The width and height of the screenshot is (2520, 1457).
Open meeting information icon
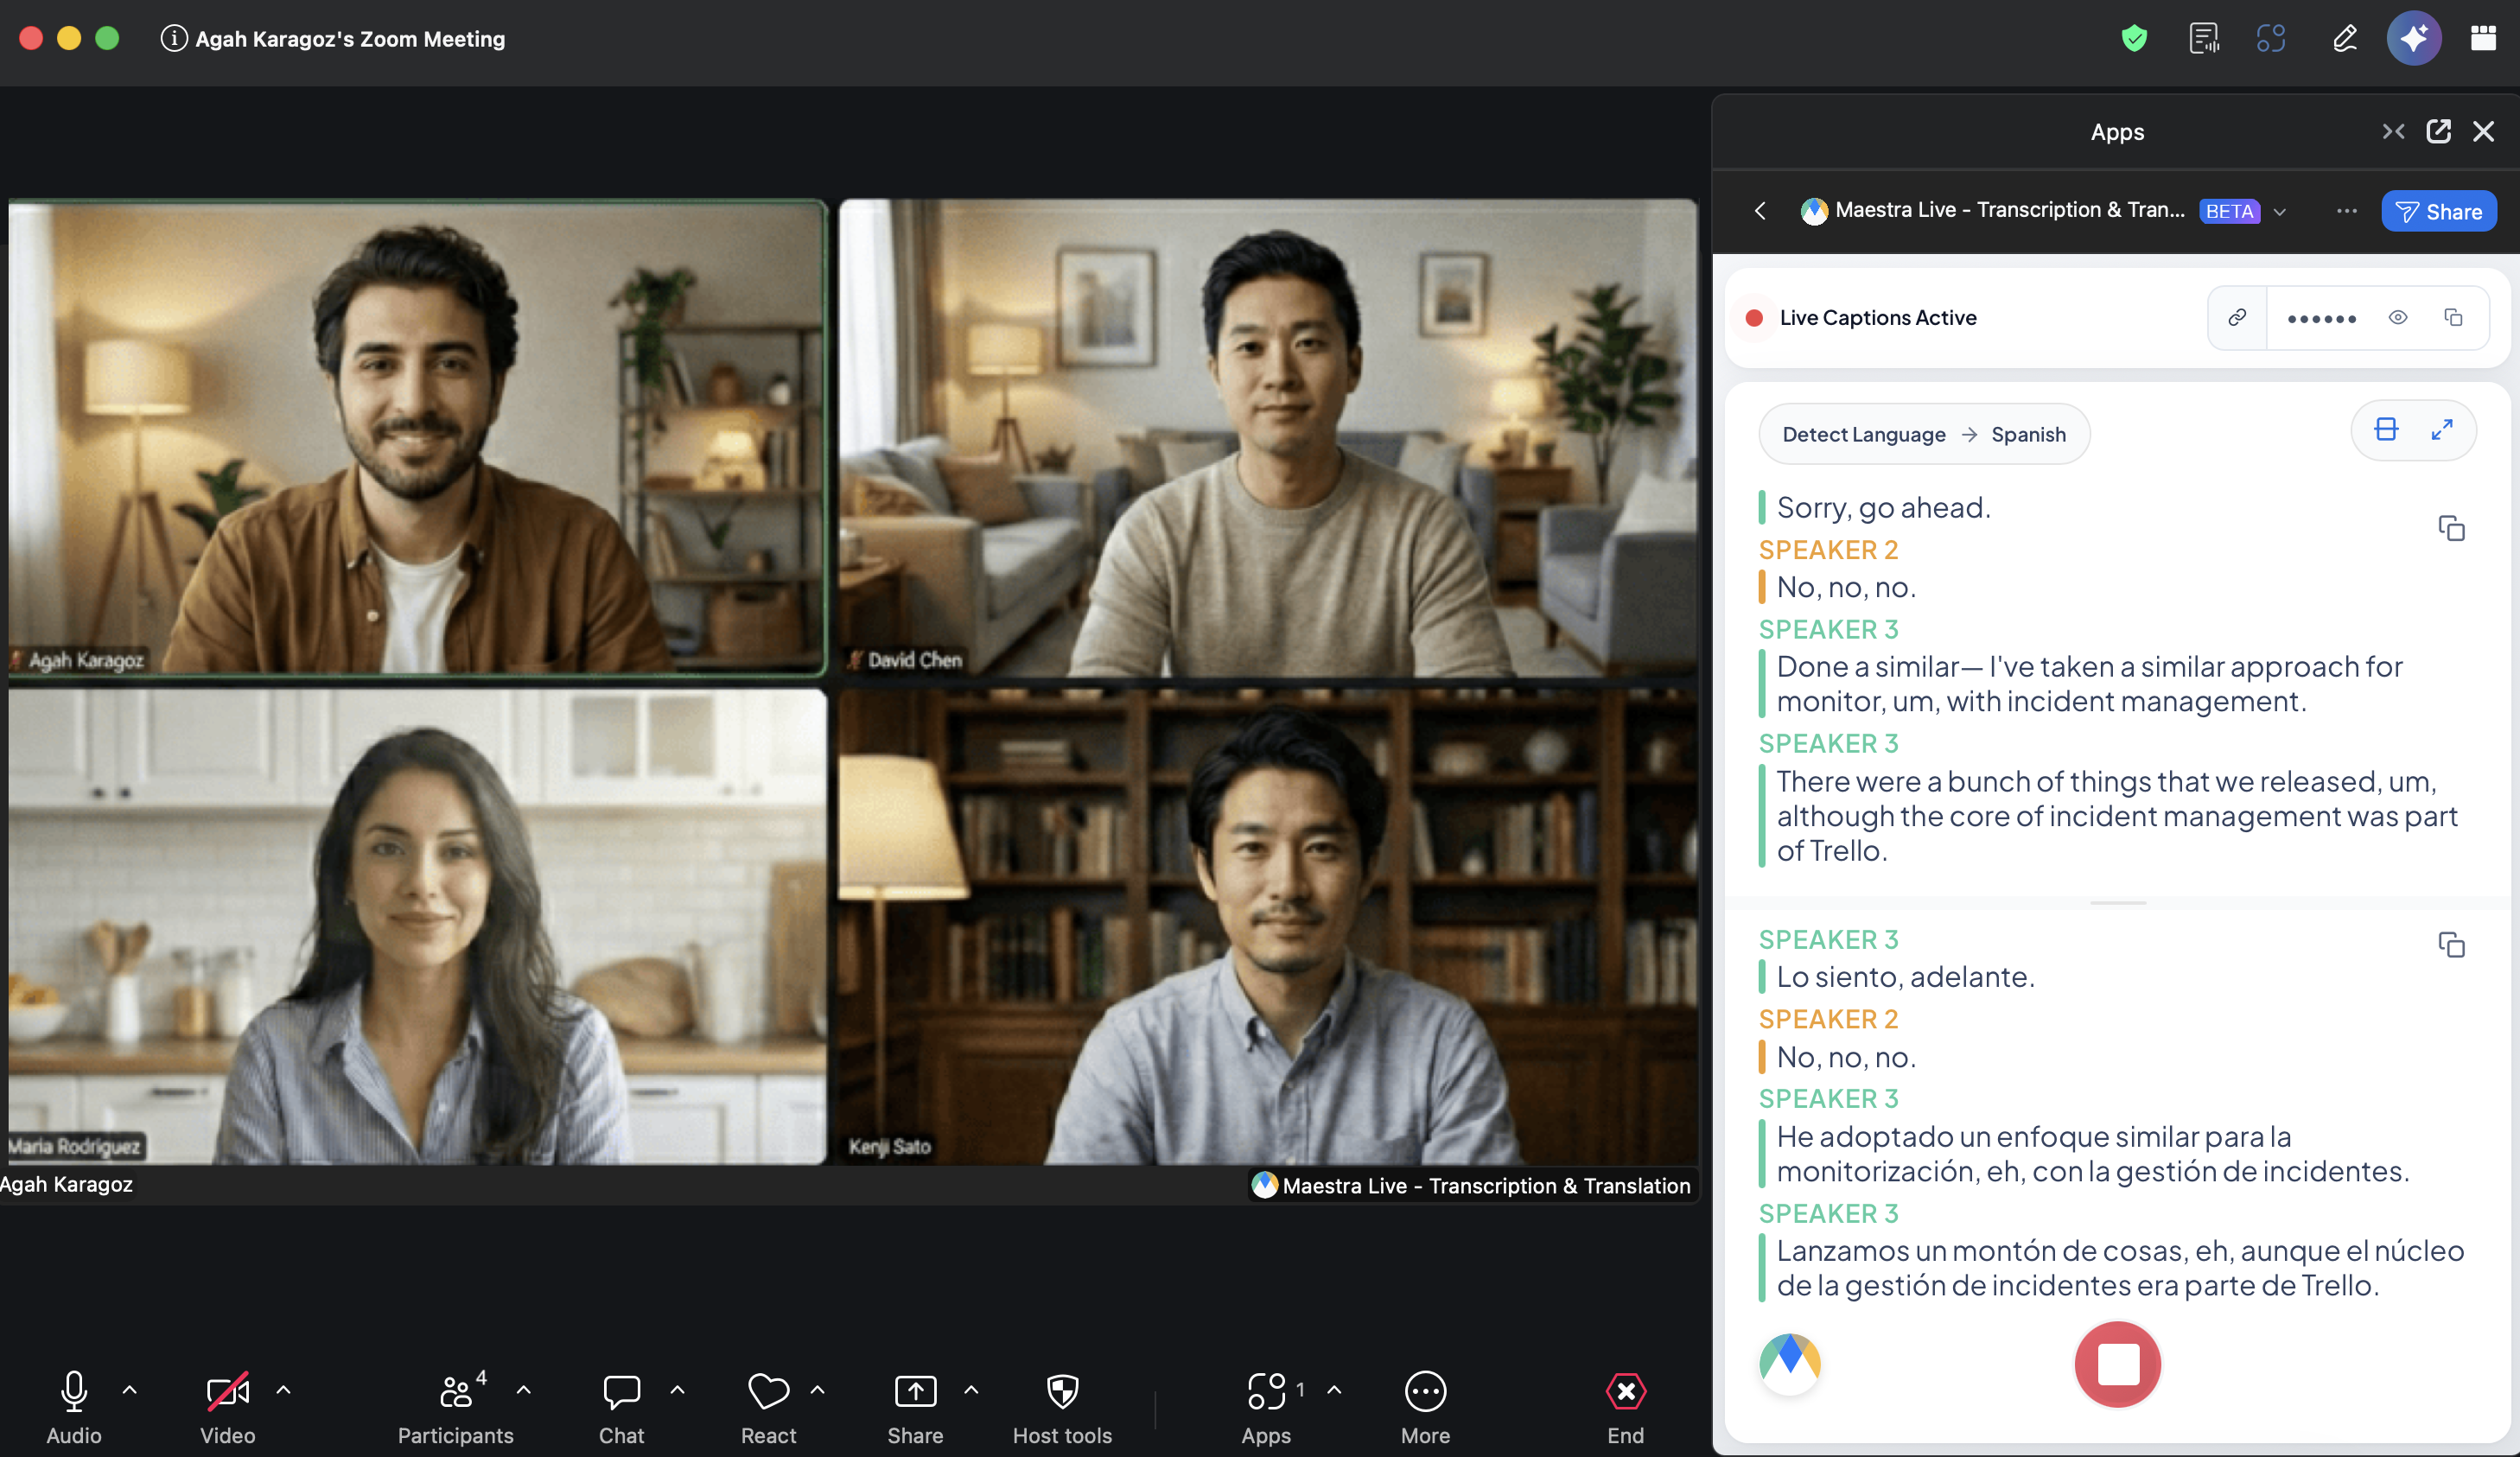[174, 38]
